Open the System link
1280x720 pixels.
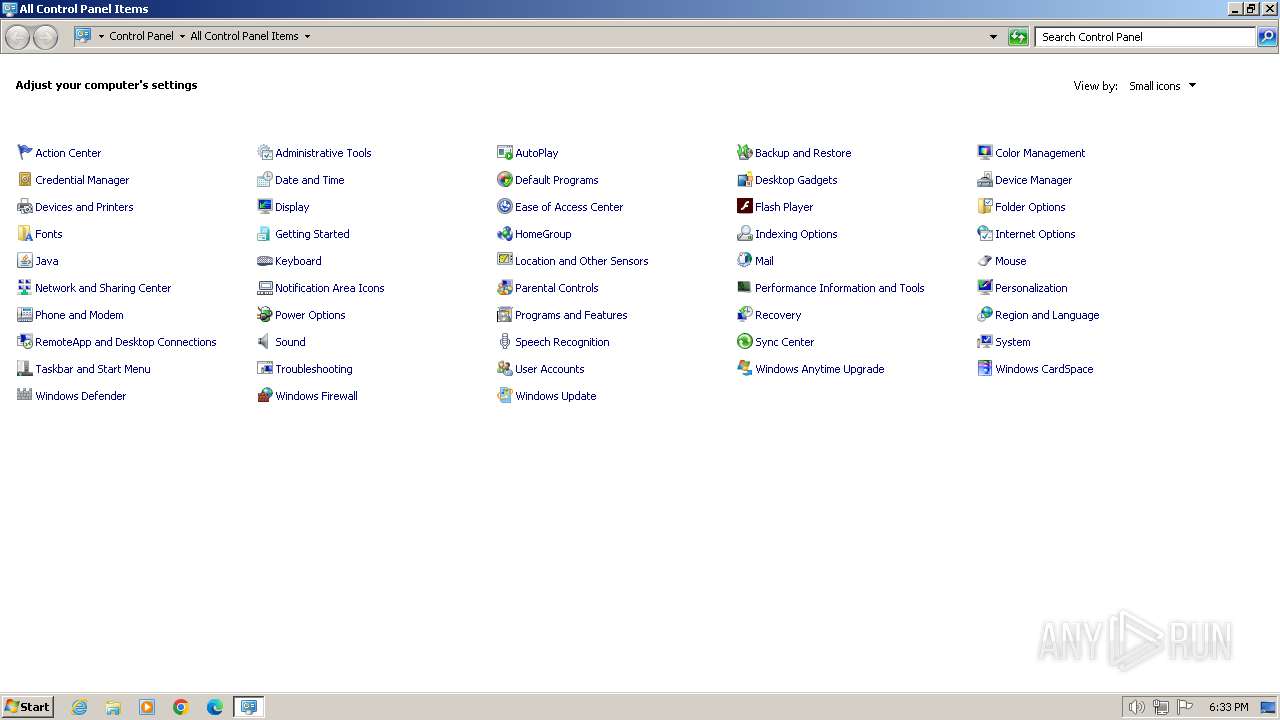click(1012, 342)
